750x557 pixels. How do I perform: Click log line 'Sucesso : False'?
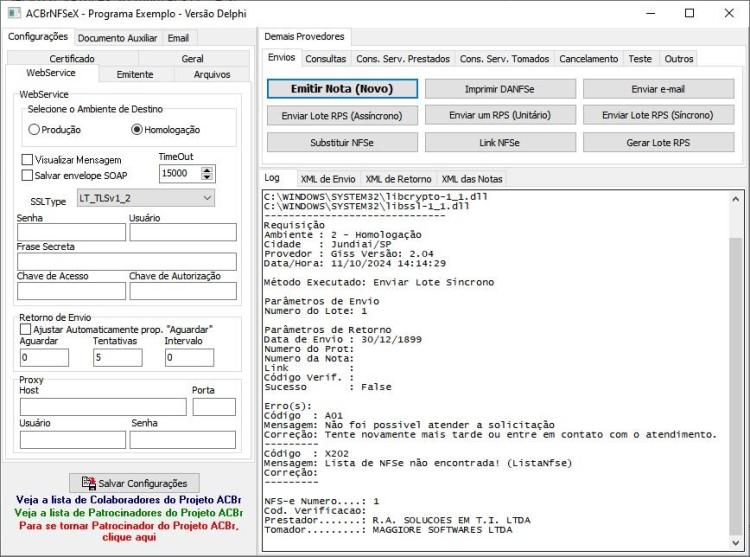coord(328,387)
